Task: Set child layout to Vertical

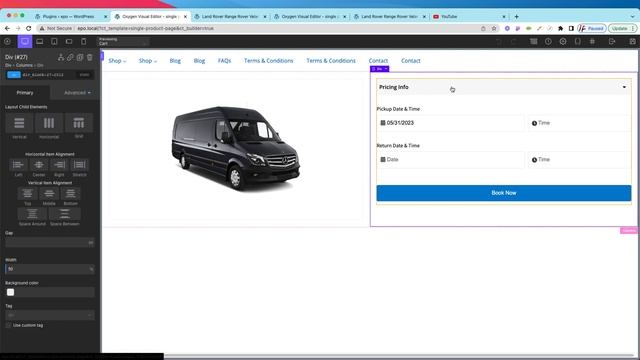Action: (19, 123)
